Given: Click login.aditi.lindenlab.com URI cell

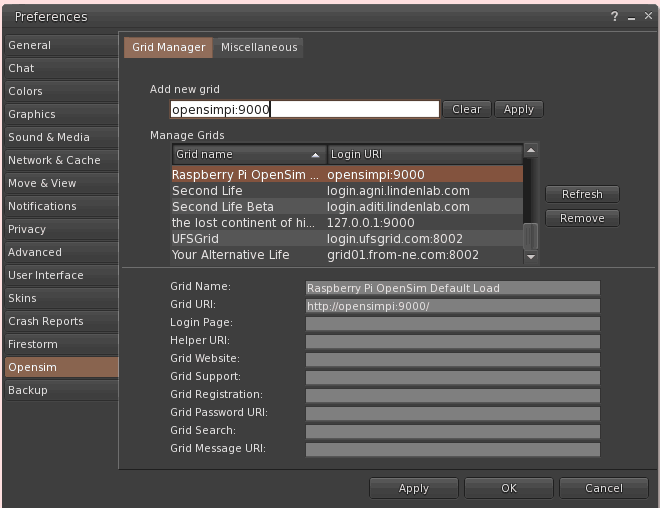Looking at the screenshot, I should (x=398, y=207).
